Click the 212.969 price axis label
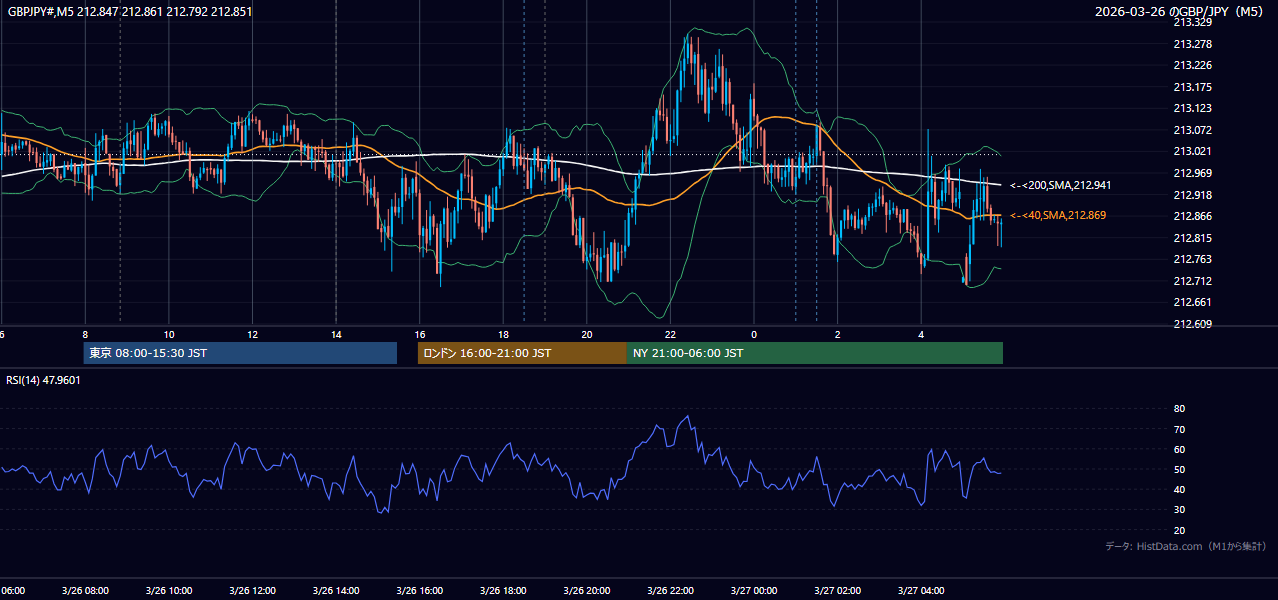Viewport: 1278px width, 600px height. pos(1192,173)
